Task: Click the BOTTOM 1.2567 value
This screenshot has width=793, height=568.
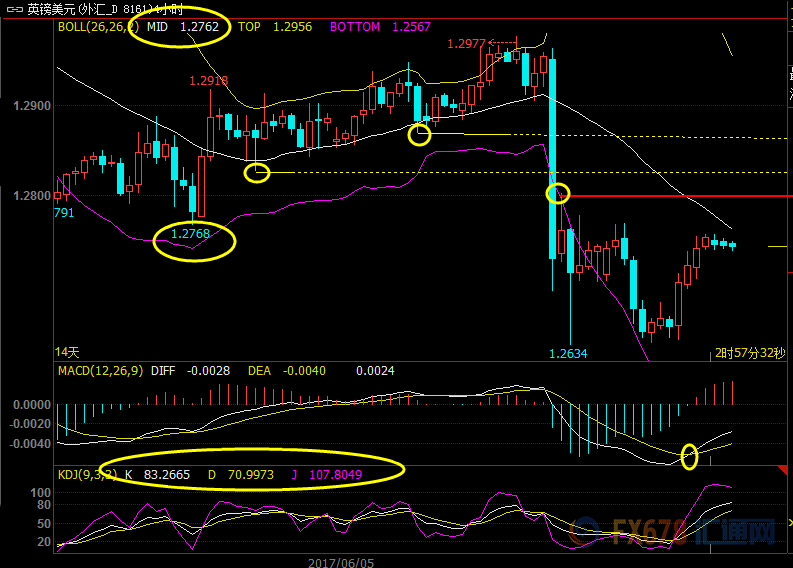Action: tap(380, 27)
